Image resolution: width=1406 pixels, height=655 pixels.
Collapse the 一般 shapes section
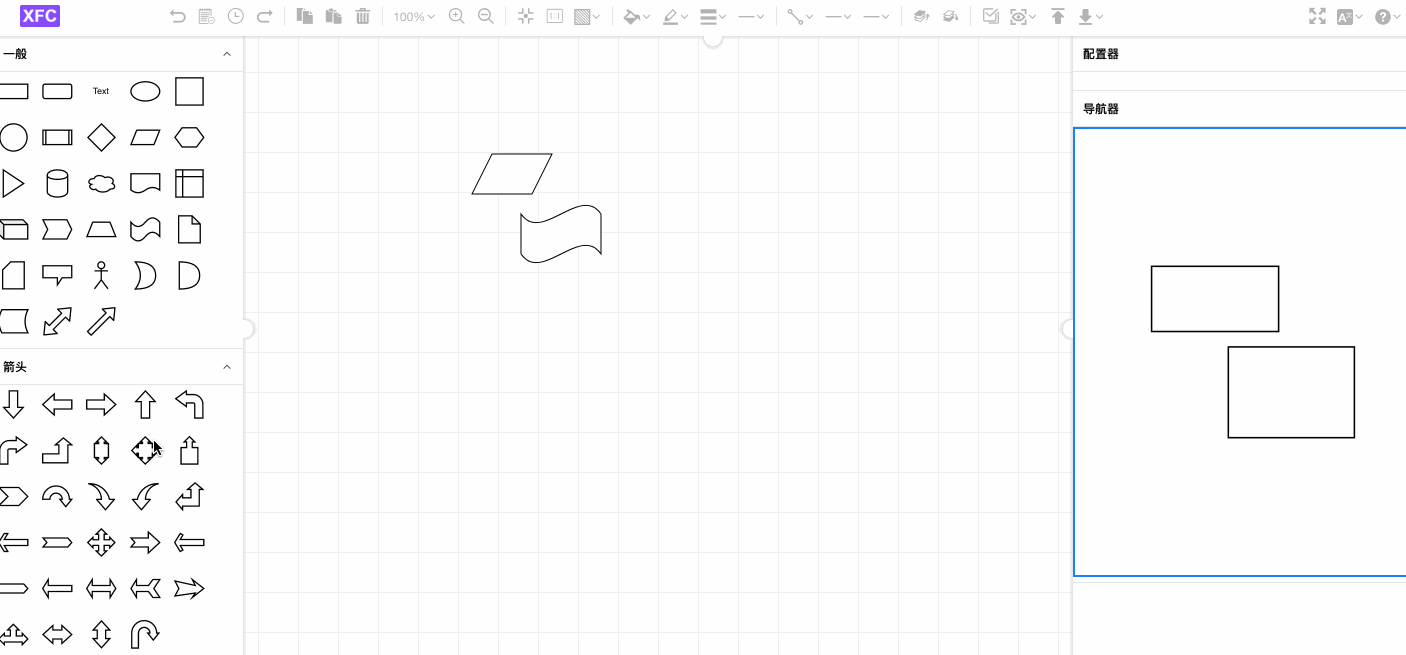point(227,54)
